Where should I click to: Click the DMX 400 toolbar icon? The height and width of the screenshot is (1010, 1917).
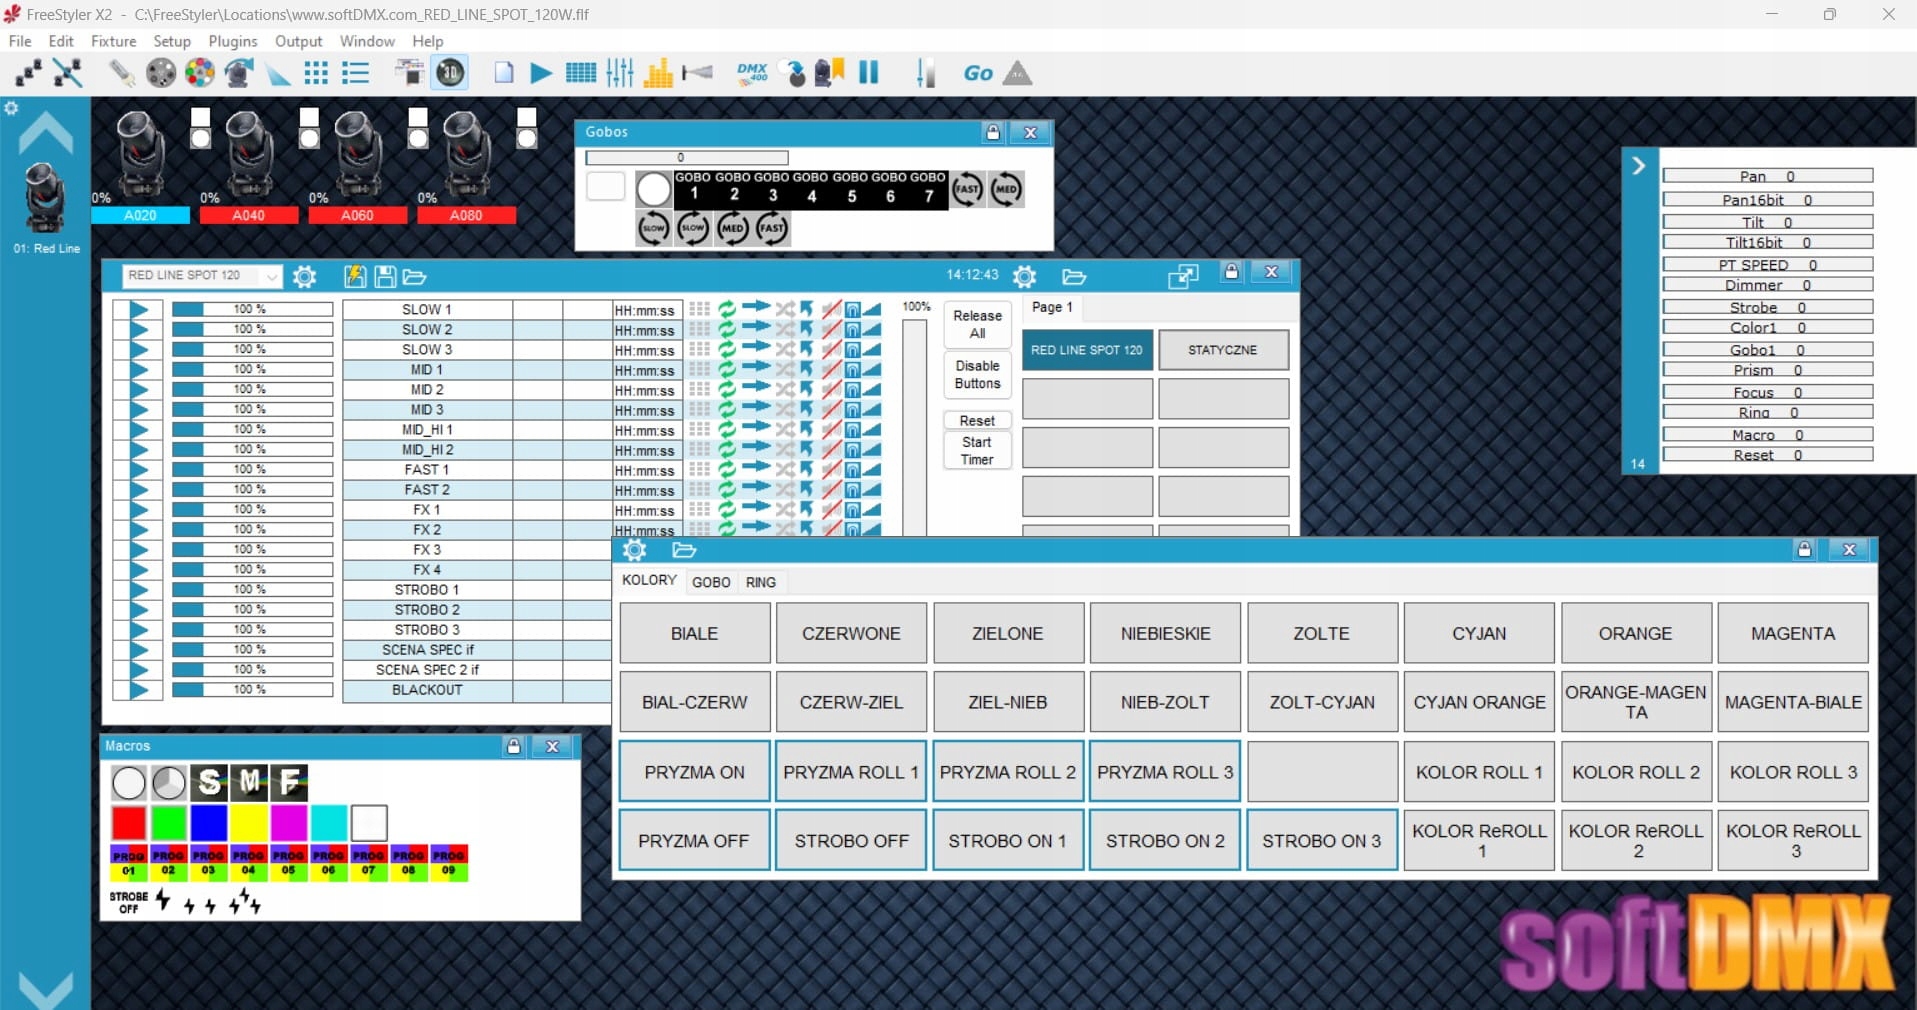click(752, 73)
